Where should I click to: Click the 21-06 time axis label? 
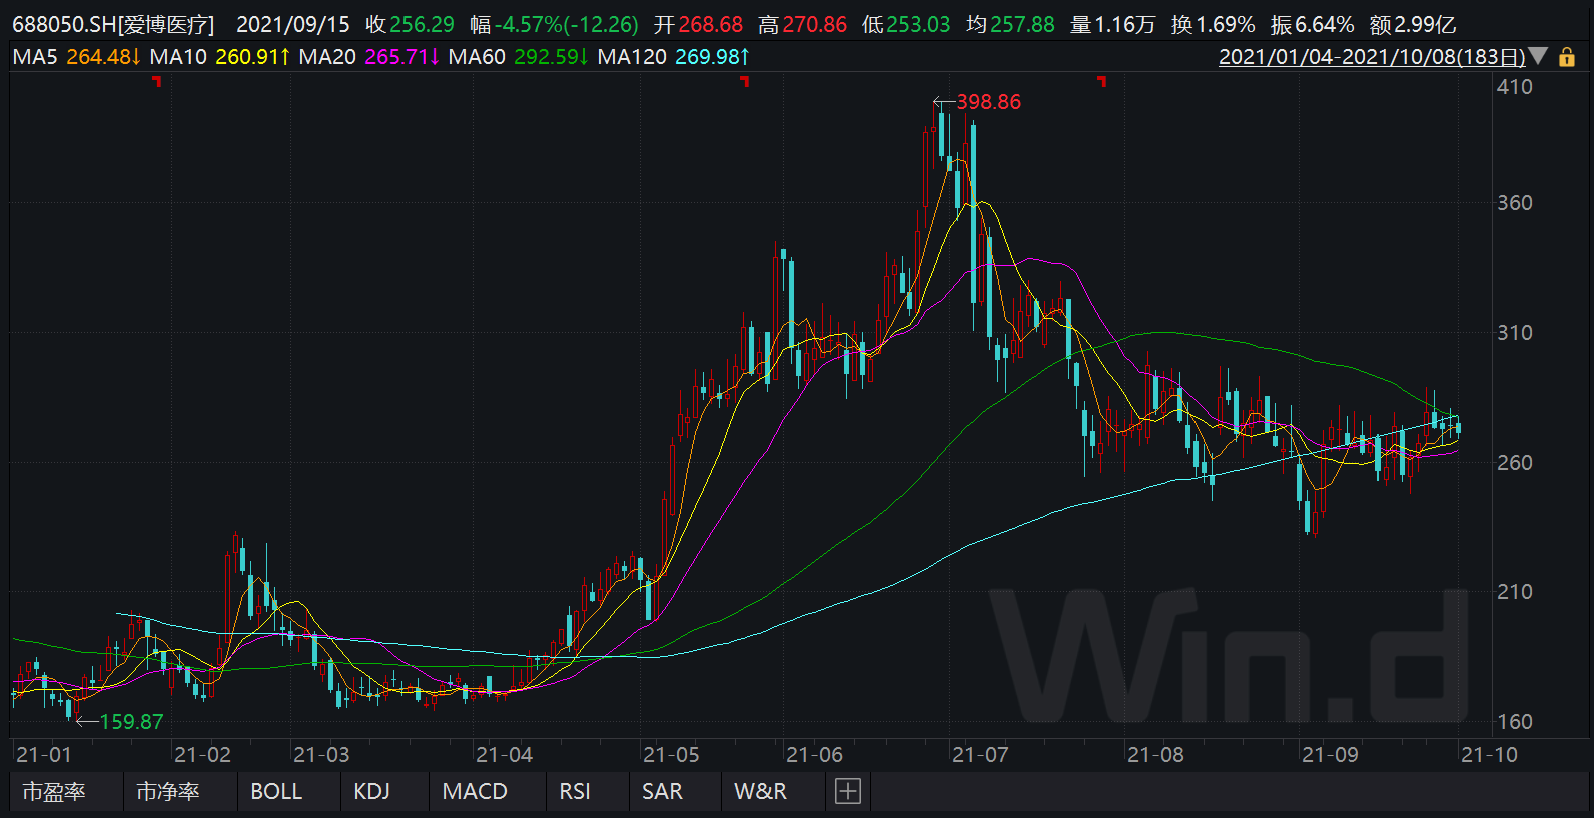(x=814, y=755)
